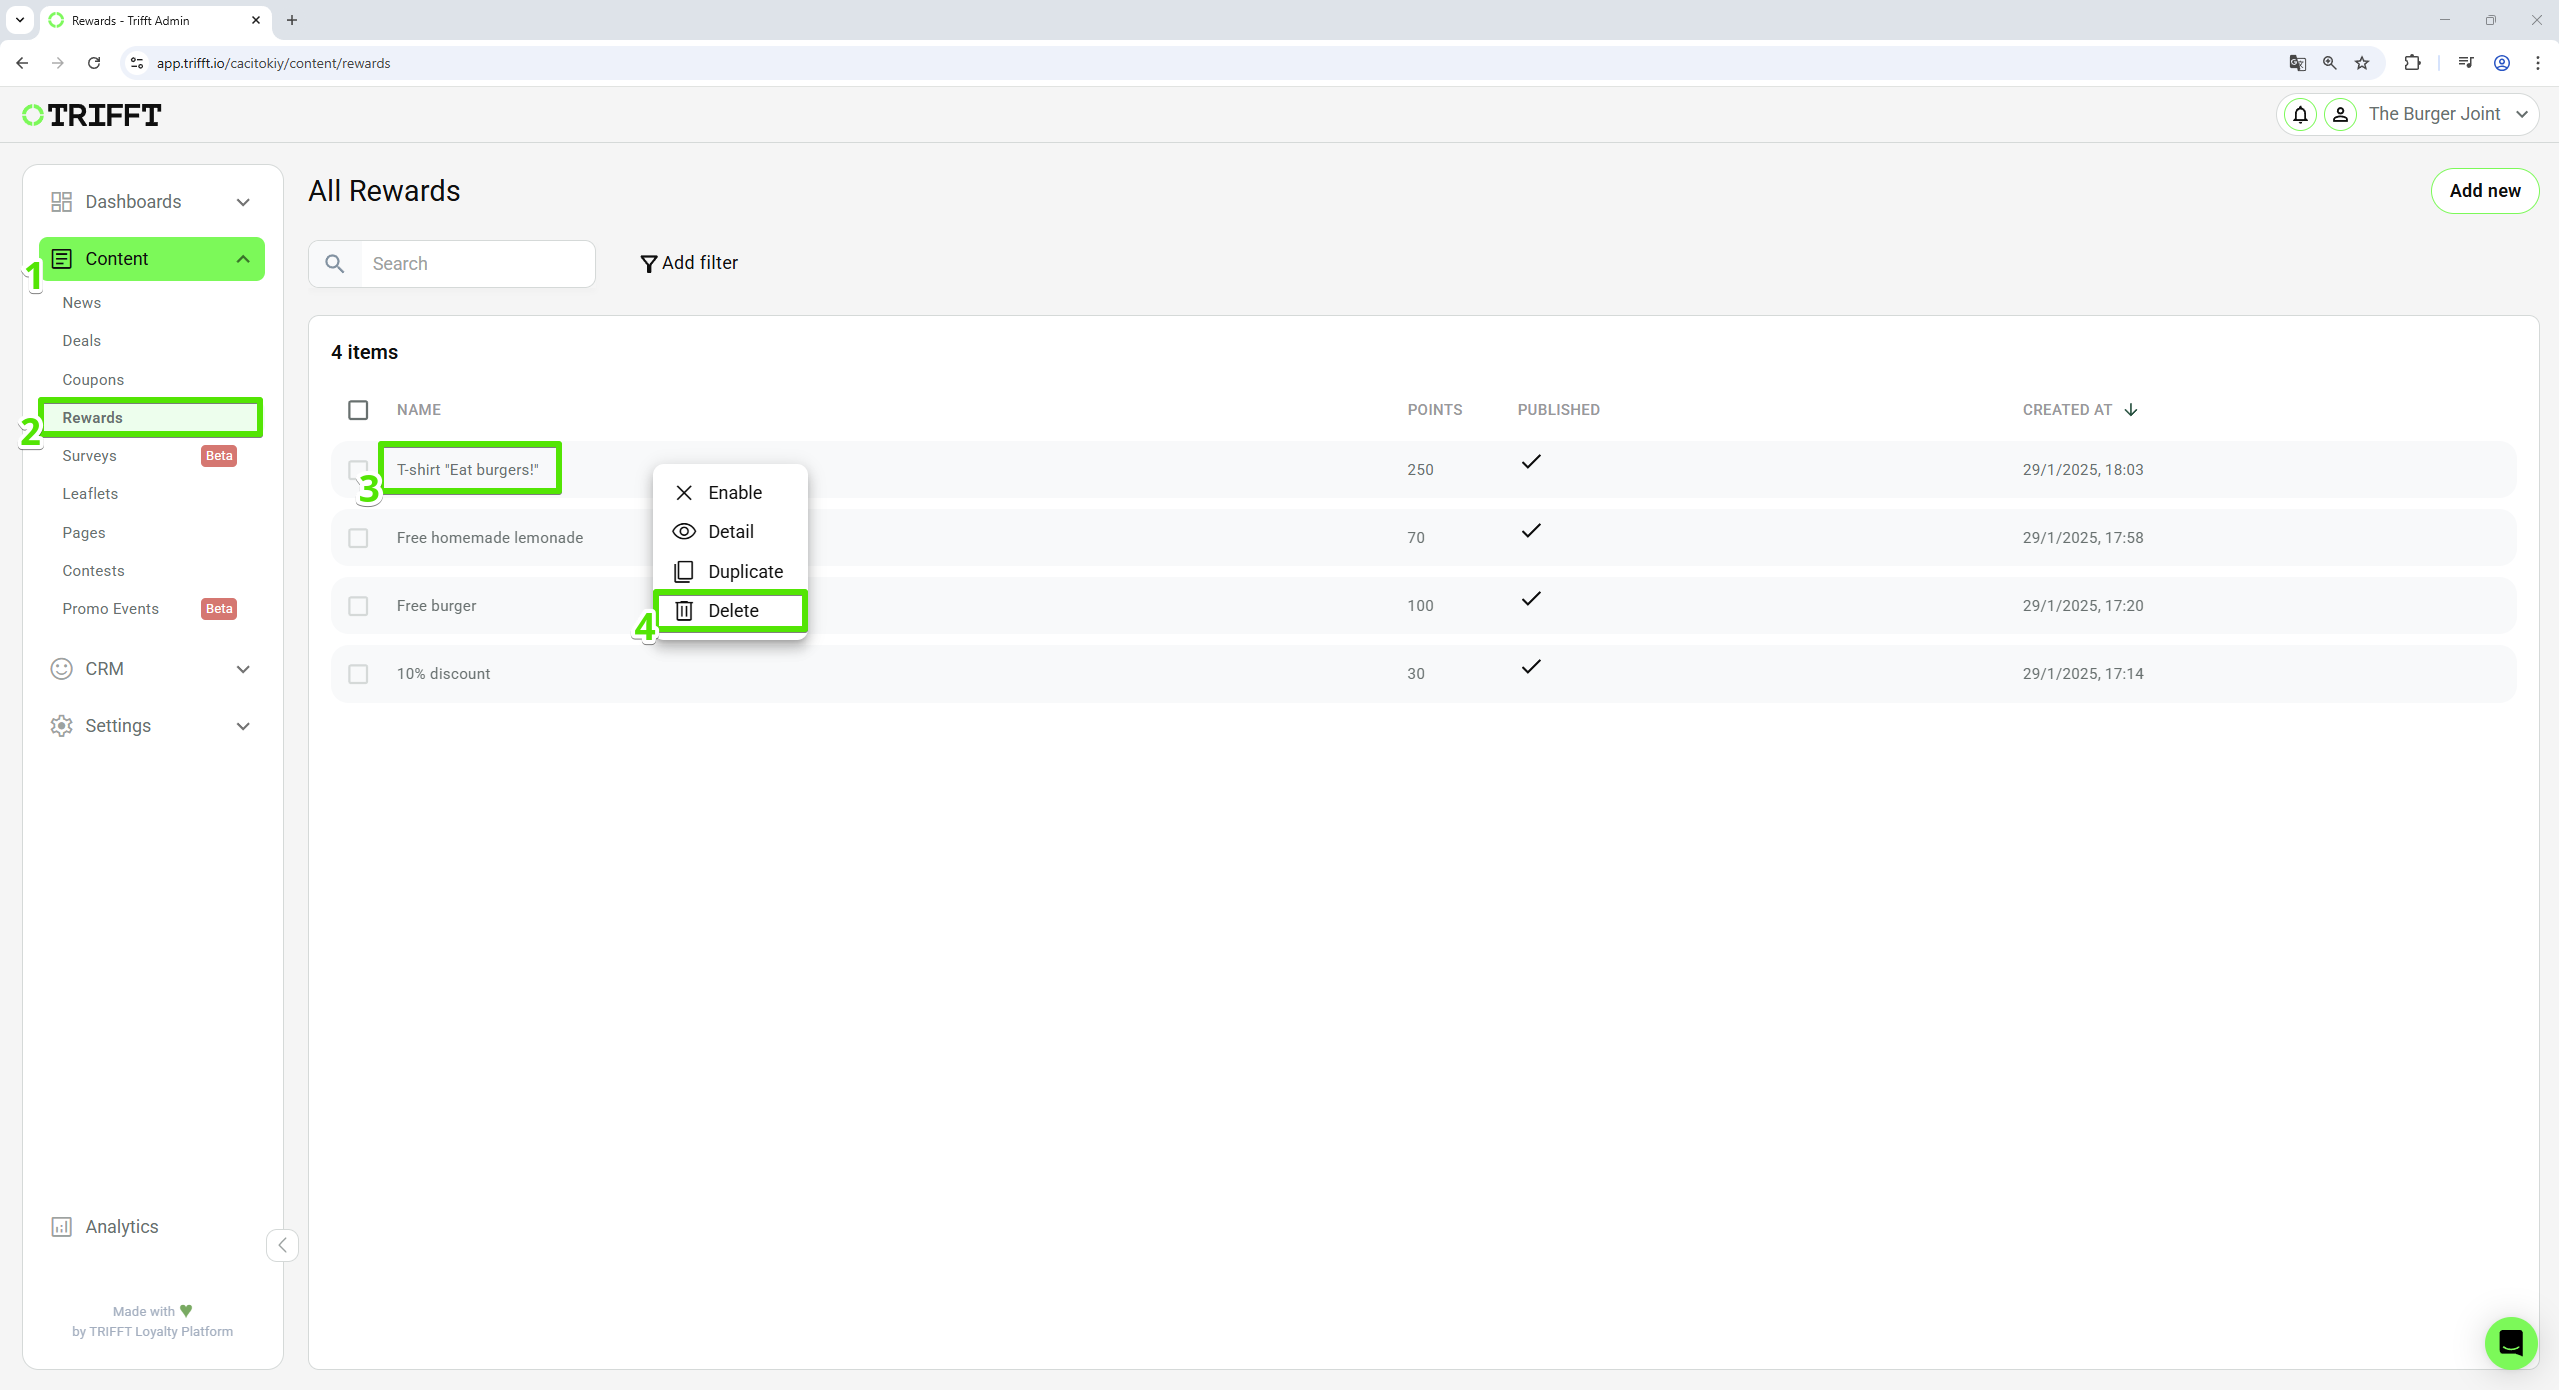Open the Coupons sidebar link

tap(93, 380)
